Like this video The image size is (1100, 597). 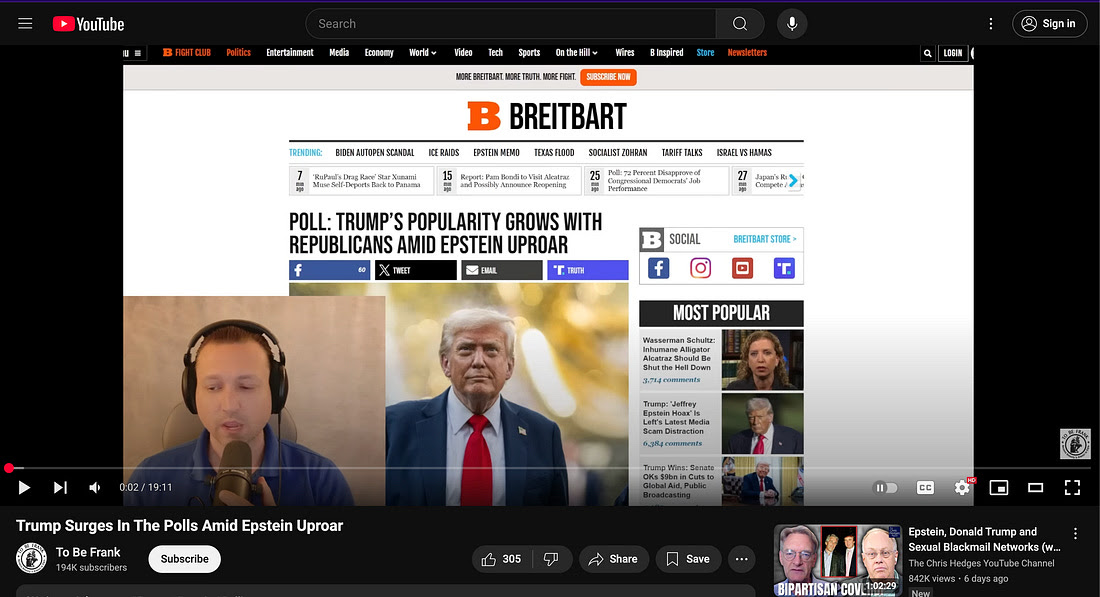click(502, 559)
